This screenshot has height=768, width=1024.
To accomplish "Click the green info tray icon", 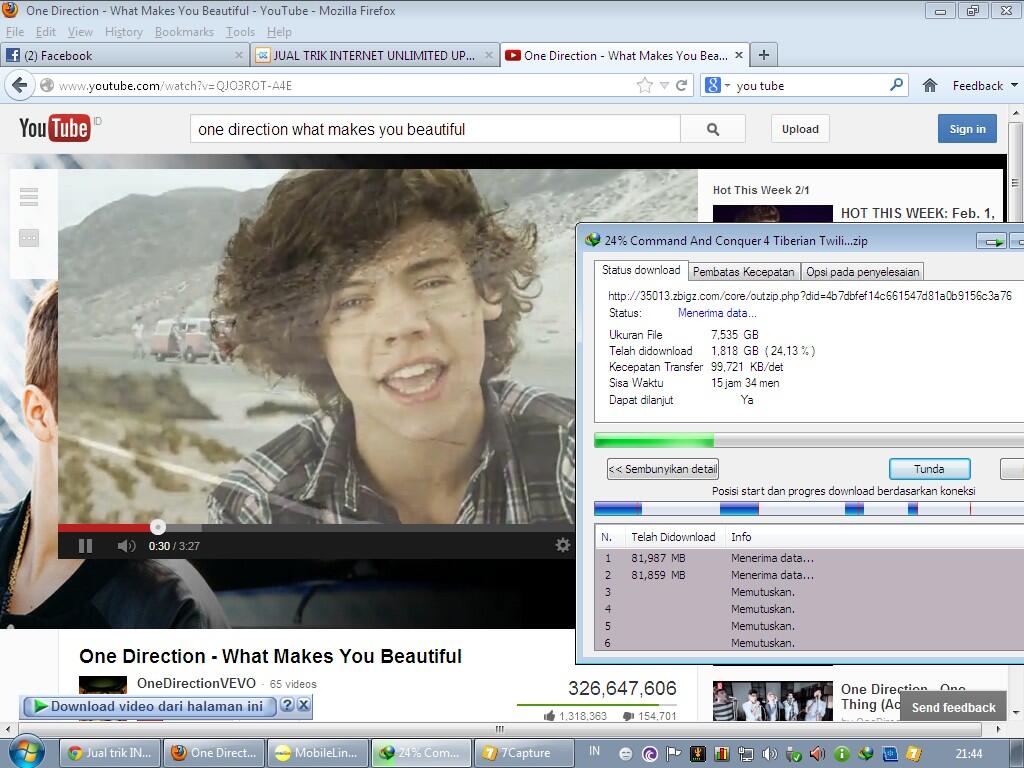I will [x=842, y=754].
